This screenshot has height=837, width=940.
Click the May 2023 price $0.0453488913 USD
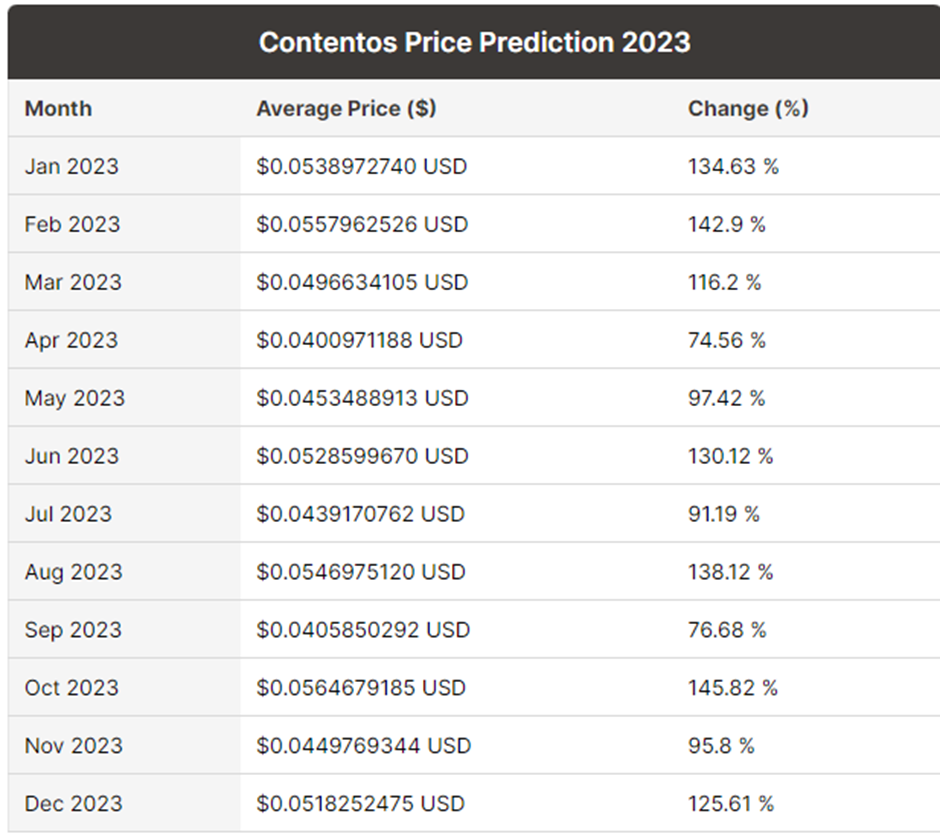tap(362, 398)
